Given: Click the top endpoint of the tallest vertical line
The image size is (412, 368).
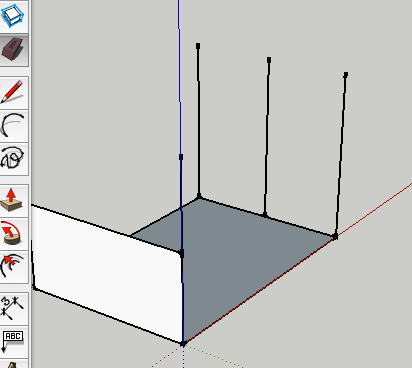Looking at the screenshot, I should click(x=198, y=46).
